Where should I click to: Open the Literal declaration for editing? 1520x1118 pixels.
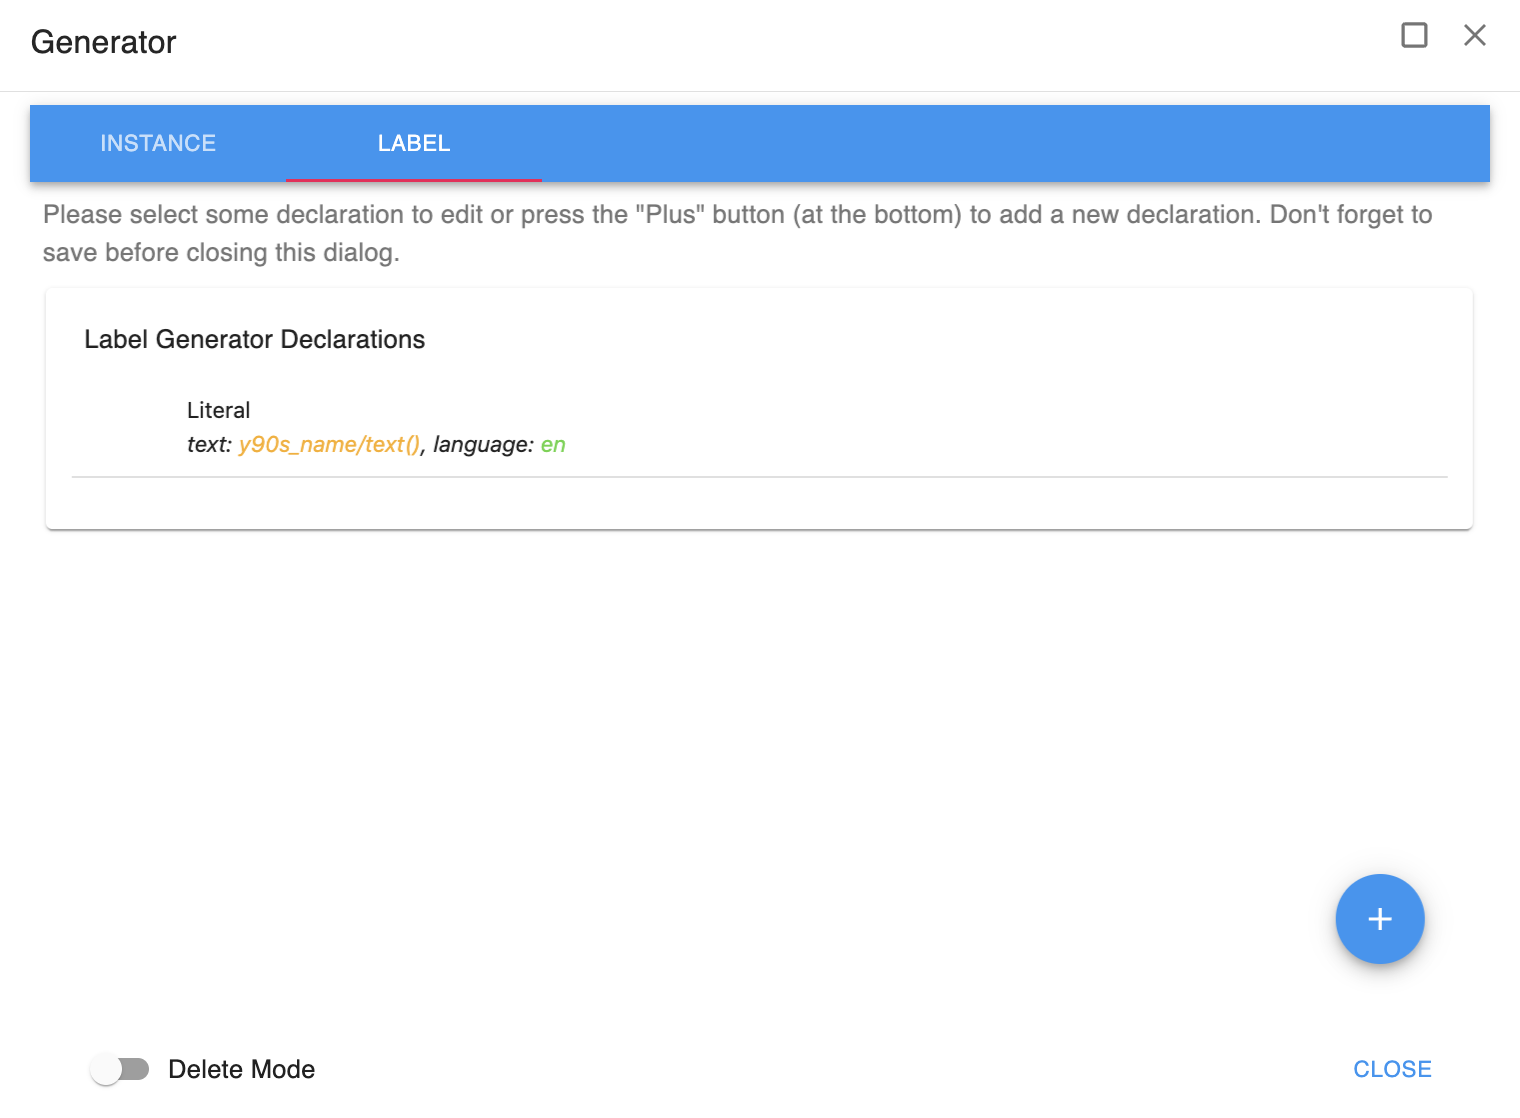pos(218,410)
